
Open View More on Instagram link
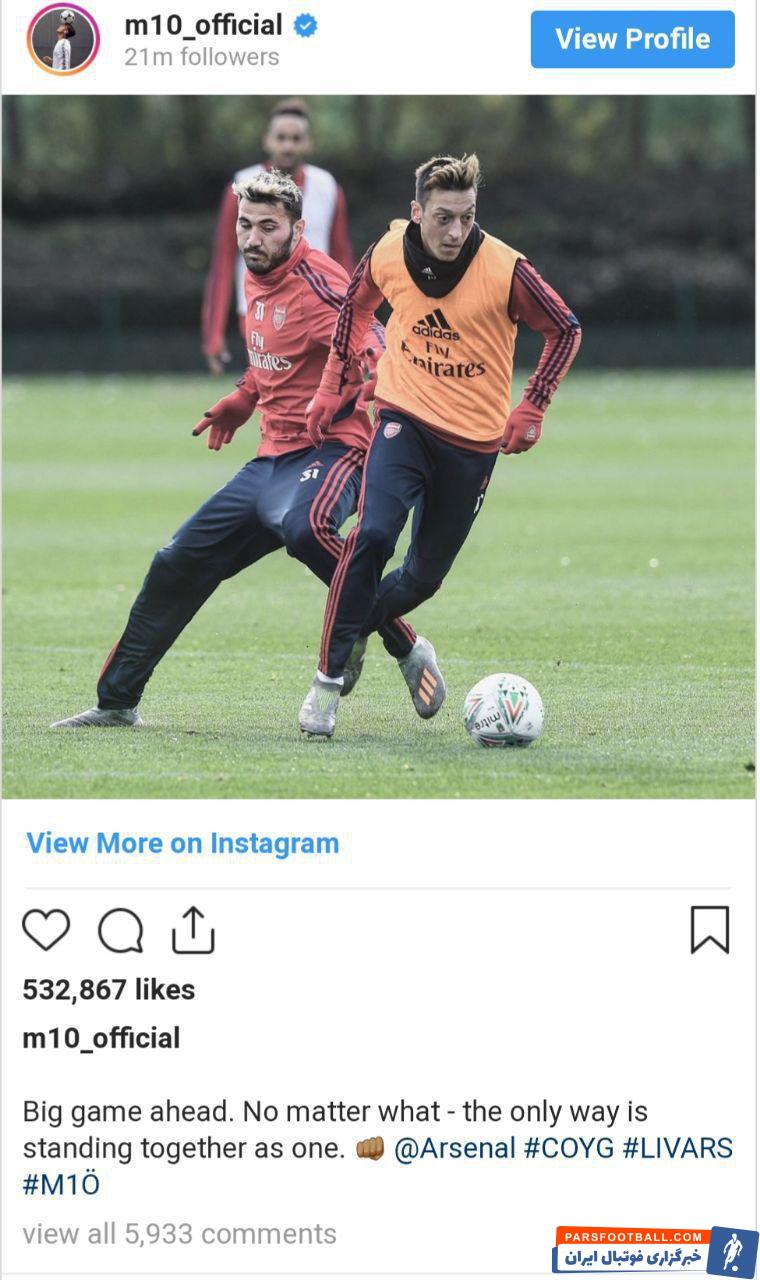(183, 843)
